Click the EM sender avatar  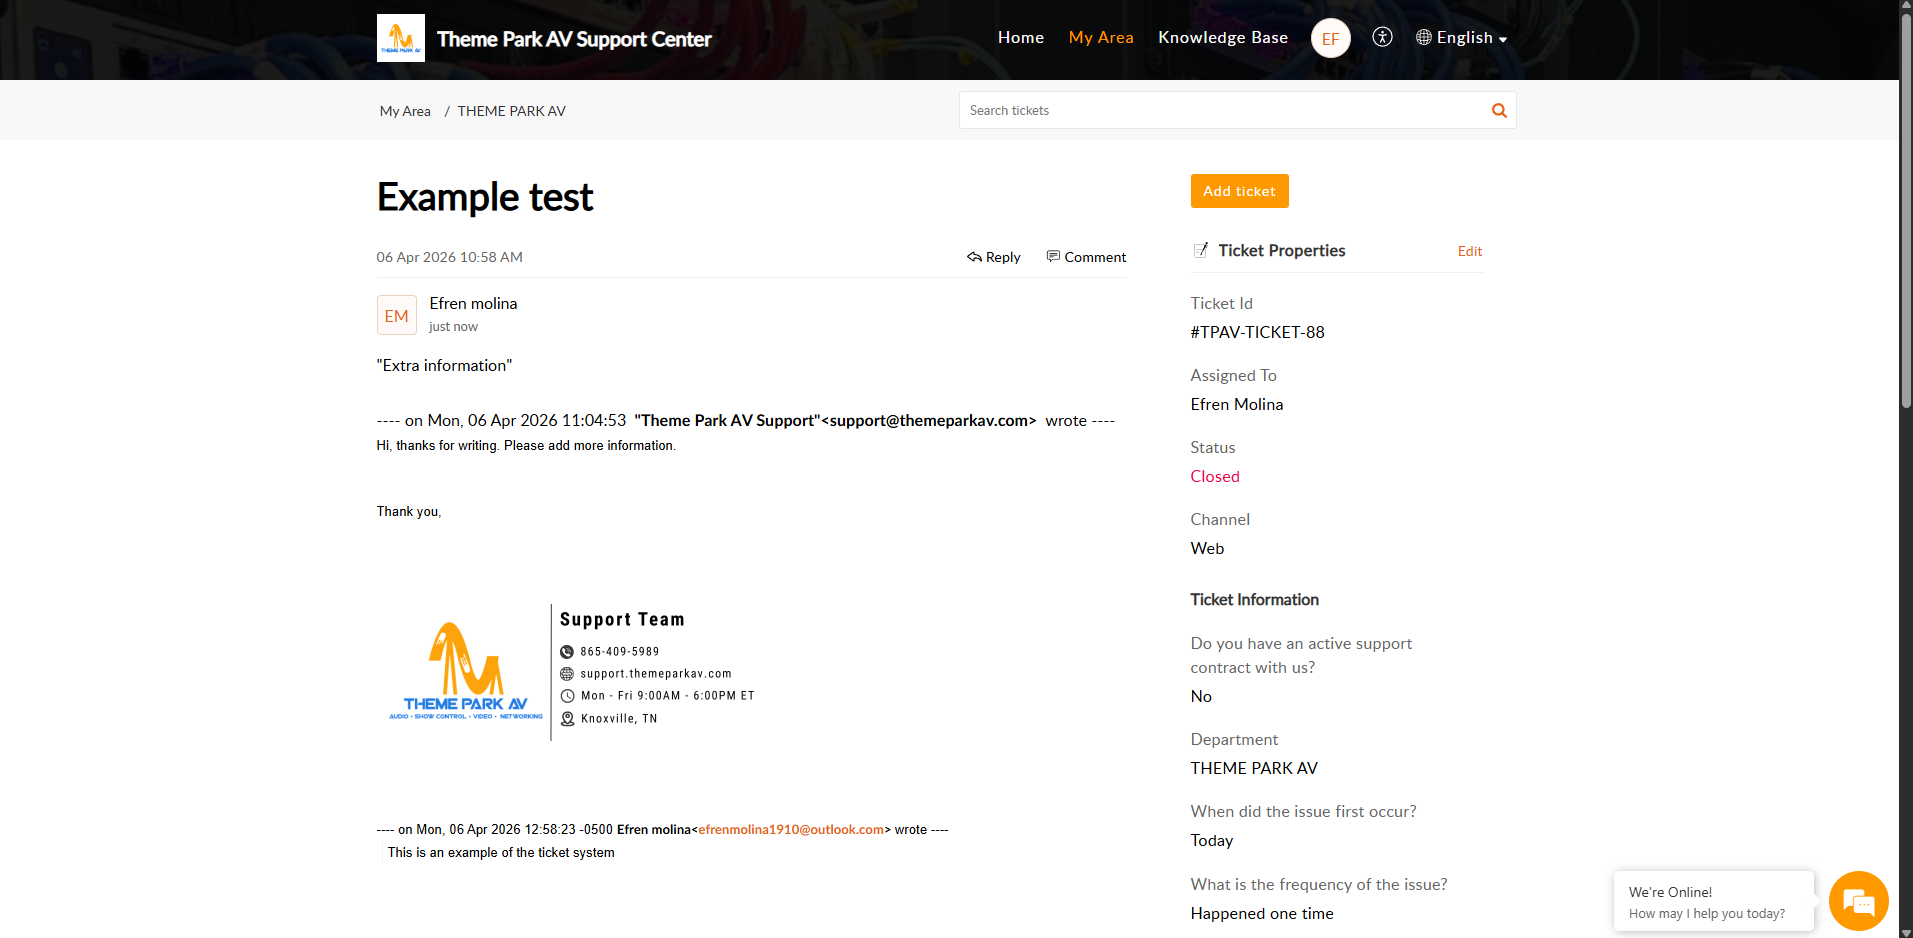pos(397,315)
